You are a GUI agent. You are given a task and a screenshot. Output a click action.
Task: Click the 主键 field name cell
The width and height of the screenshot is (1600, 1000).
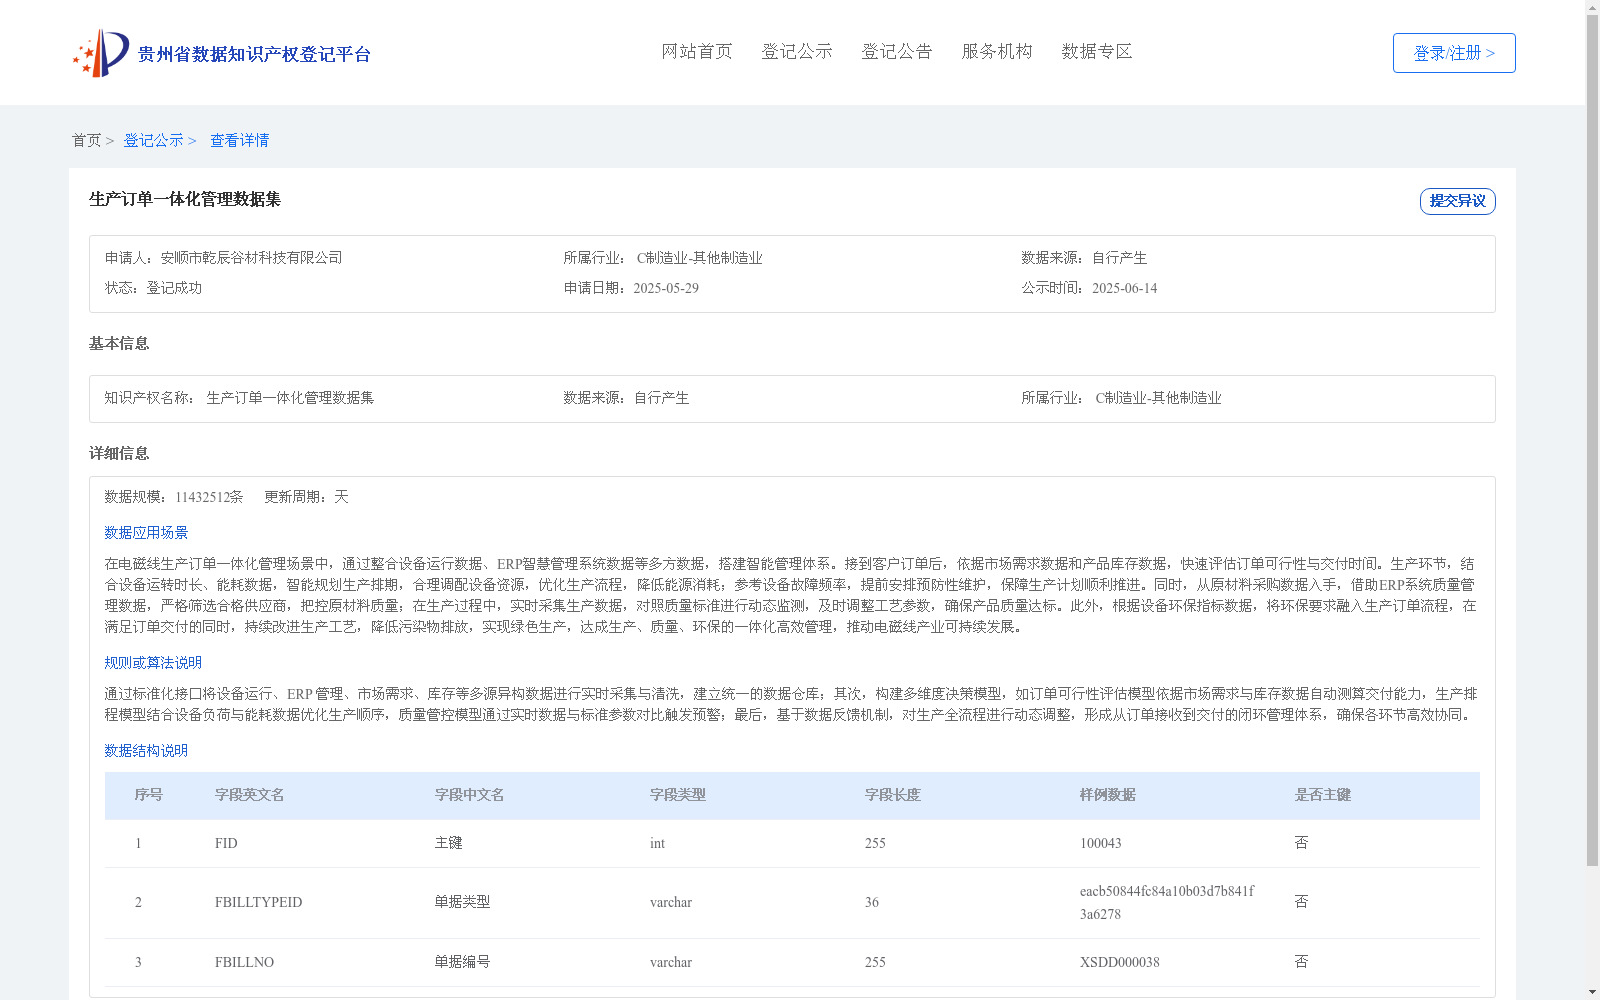click(x=448, y=843)
